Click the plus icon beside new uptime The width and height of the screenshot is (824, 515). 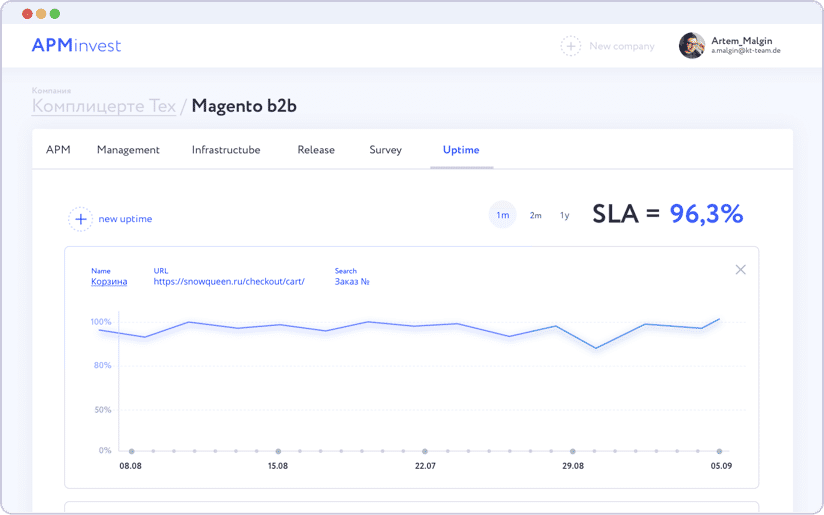(79, 219)
